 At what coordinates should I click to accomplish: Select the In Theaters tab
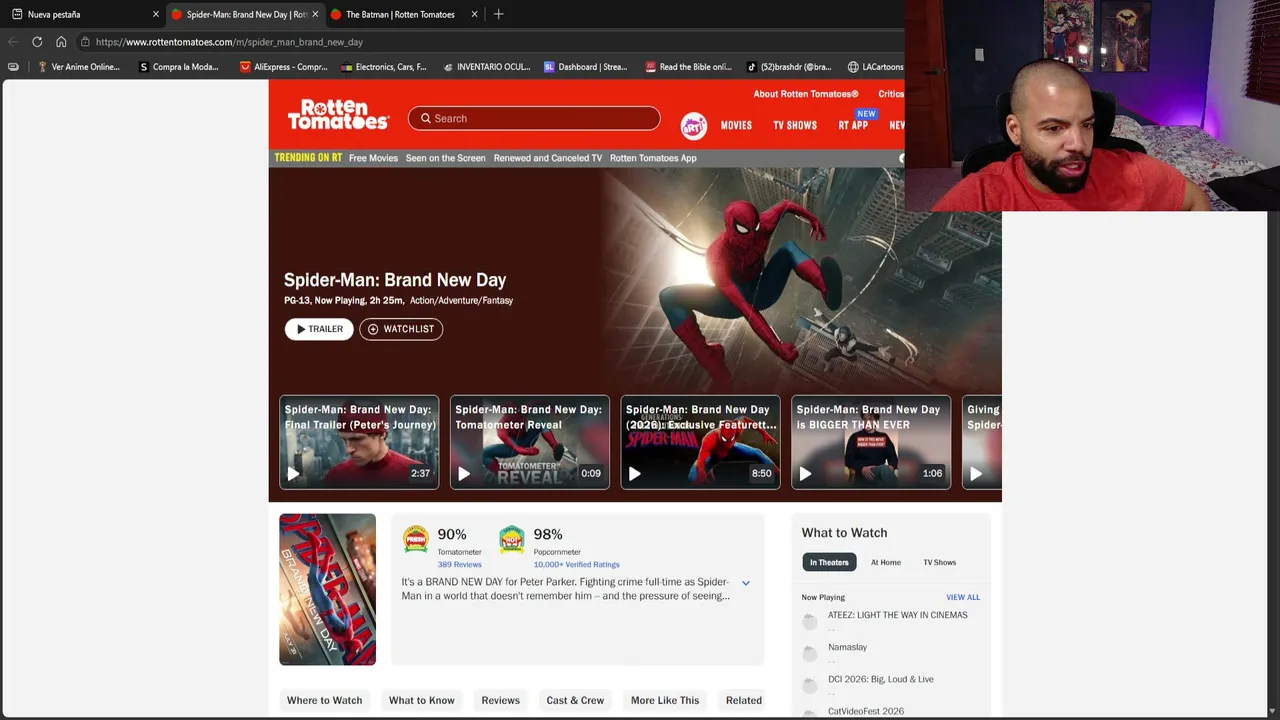click(829, 562)
